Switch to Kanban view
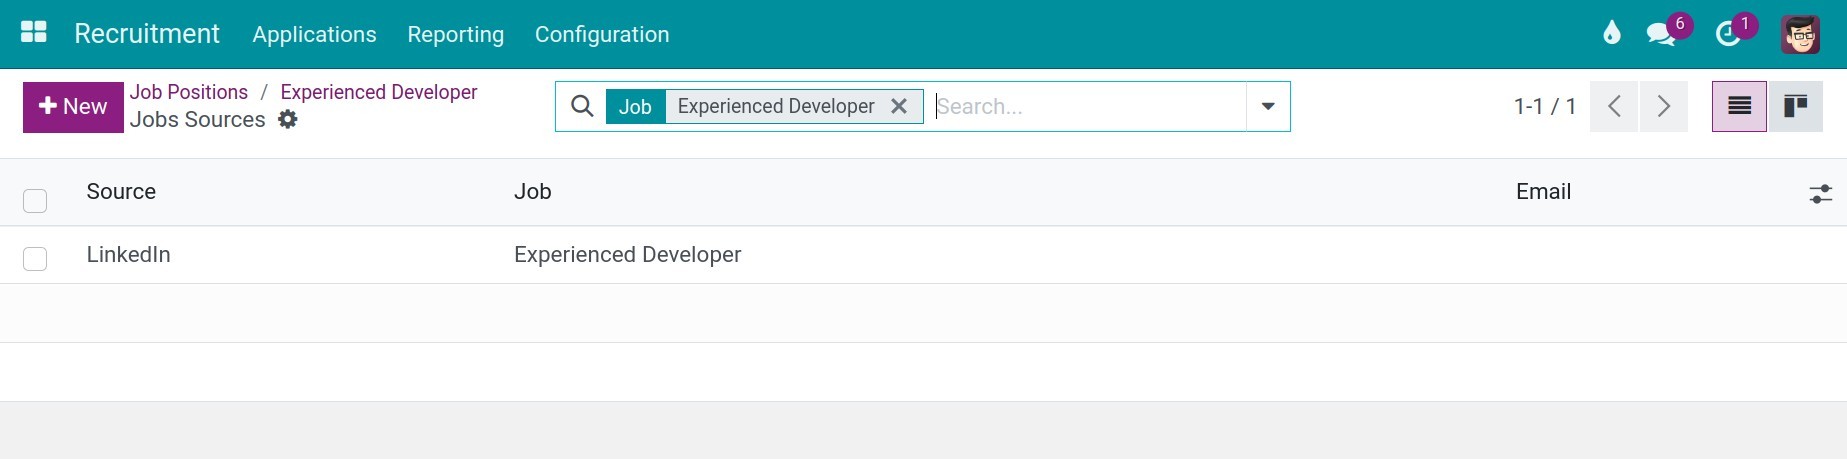The width and height of the screenshot is (1847, 459). (x=1795, y=106)
